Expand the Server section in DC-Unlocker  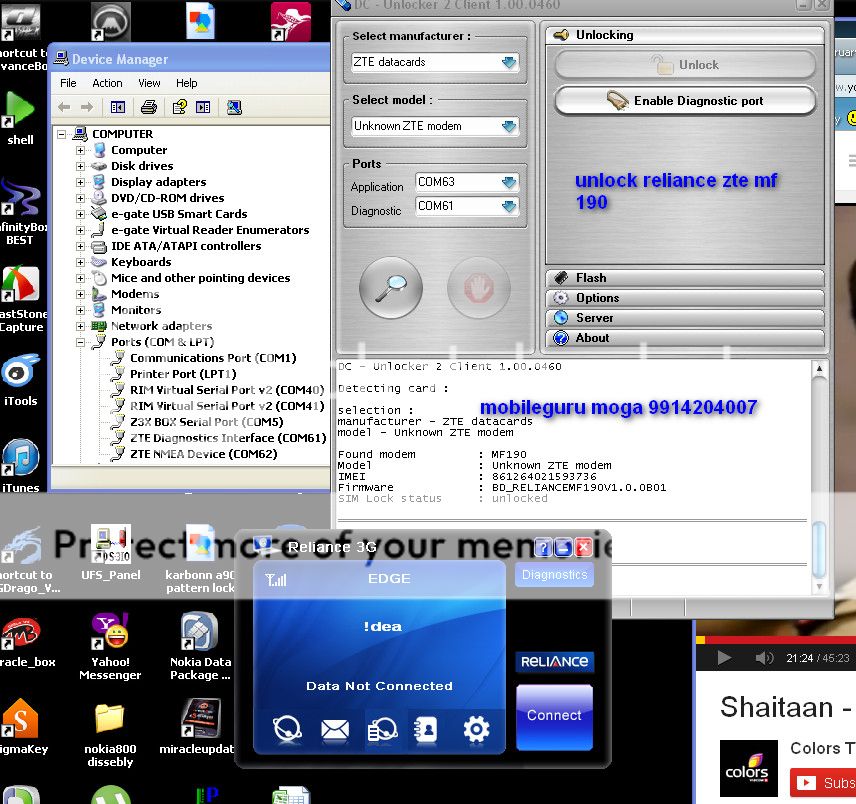[685, 318]
